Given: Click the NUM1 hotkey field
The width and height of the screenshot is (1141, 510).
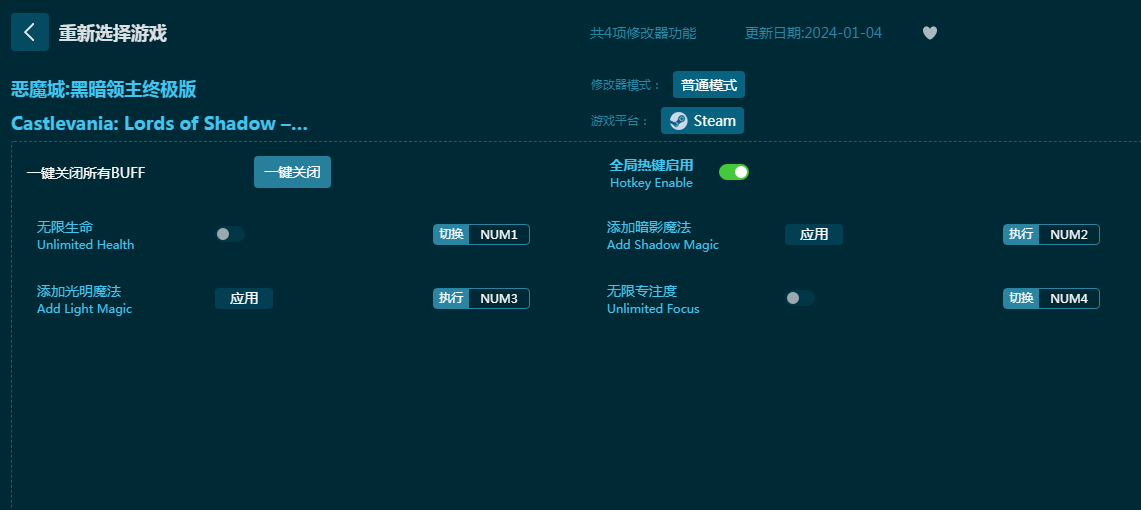Looking at the screenshot, I should 498,234.
